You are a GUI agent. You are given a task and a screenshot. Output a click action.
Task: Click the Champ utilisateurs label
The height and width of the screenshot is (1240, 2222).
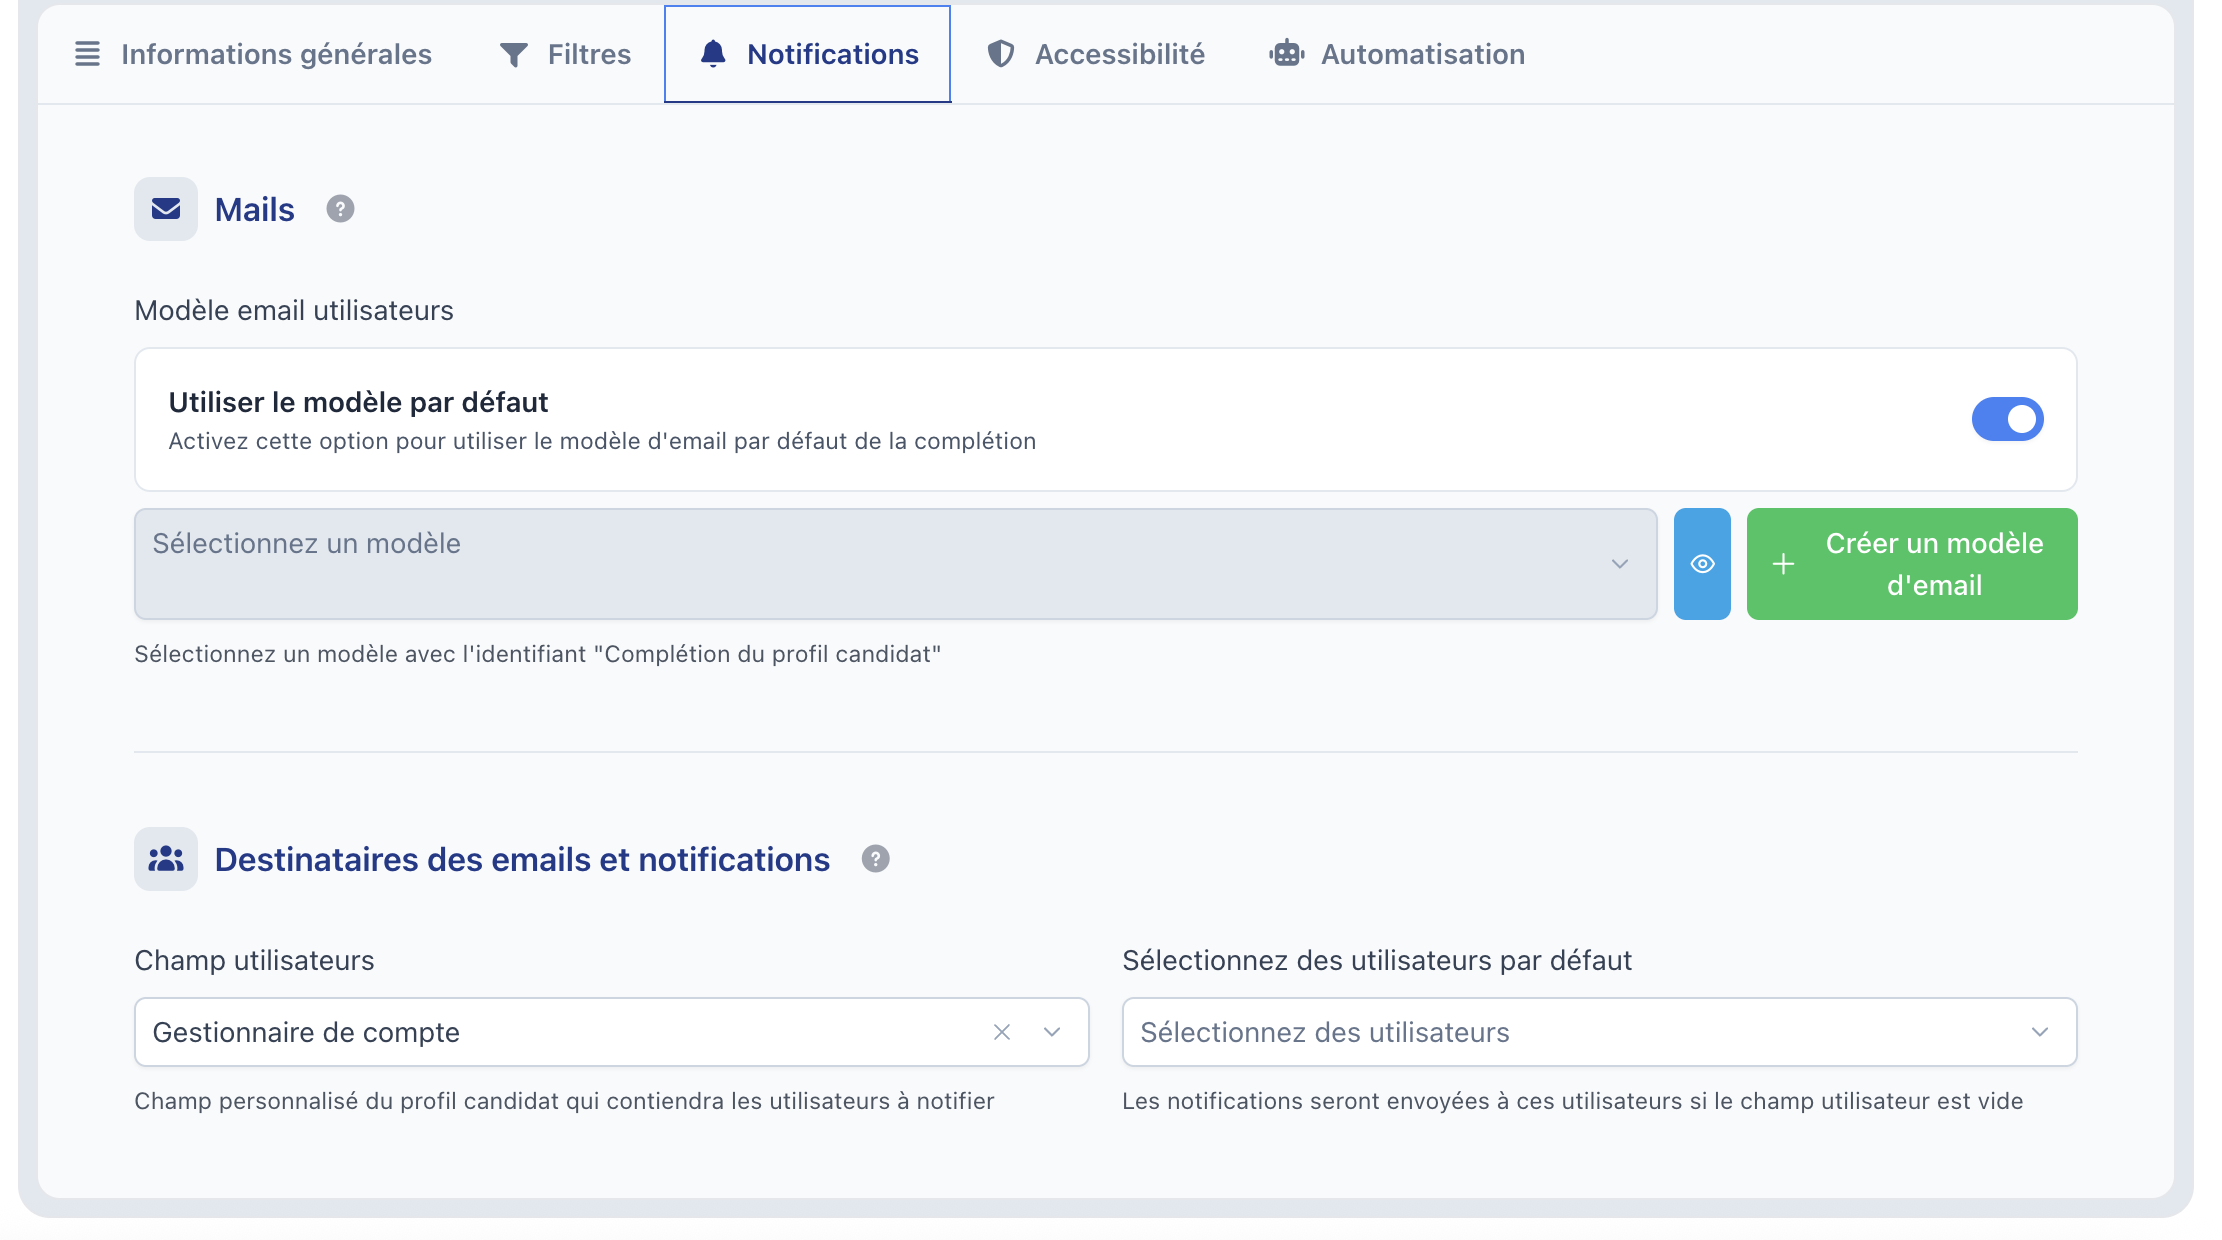tap(255, 961)
